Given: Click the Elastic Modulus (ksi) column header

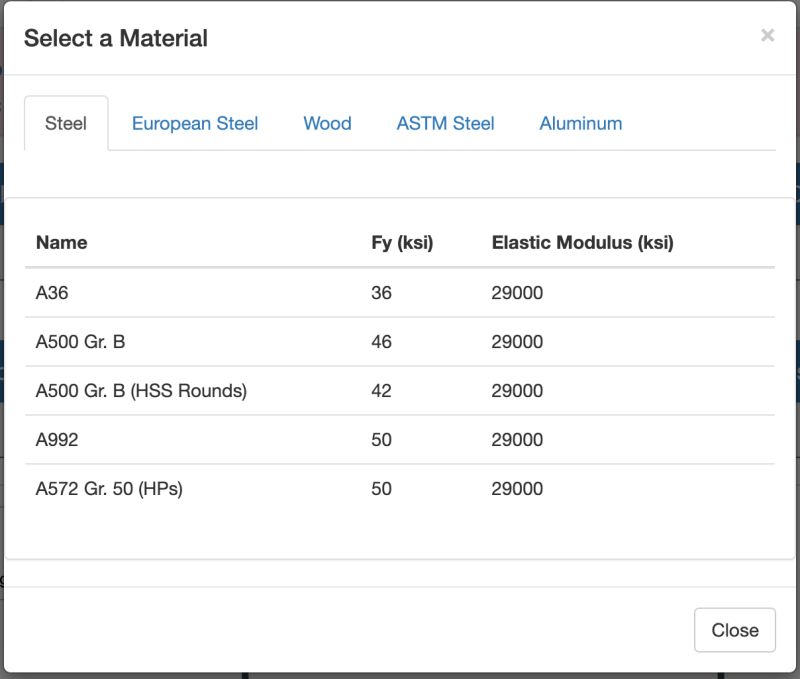Looking at the screenshot, I should point(581,242).
